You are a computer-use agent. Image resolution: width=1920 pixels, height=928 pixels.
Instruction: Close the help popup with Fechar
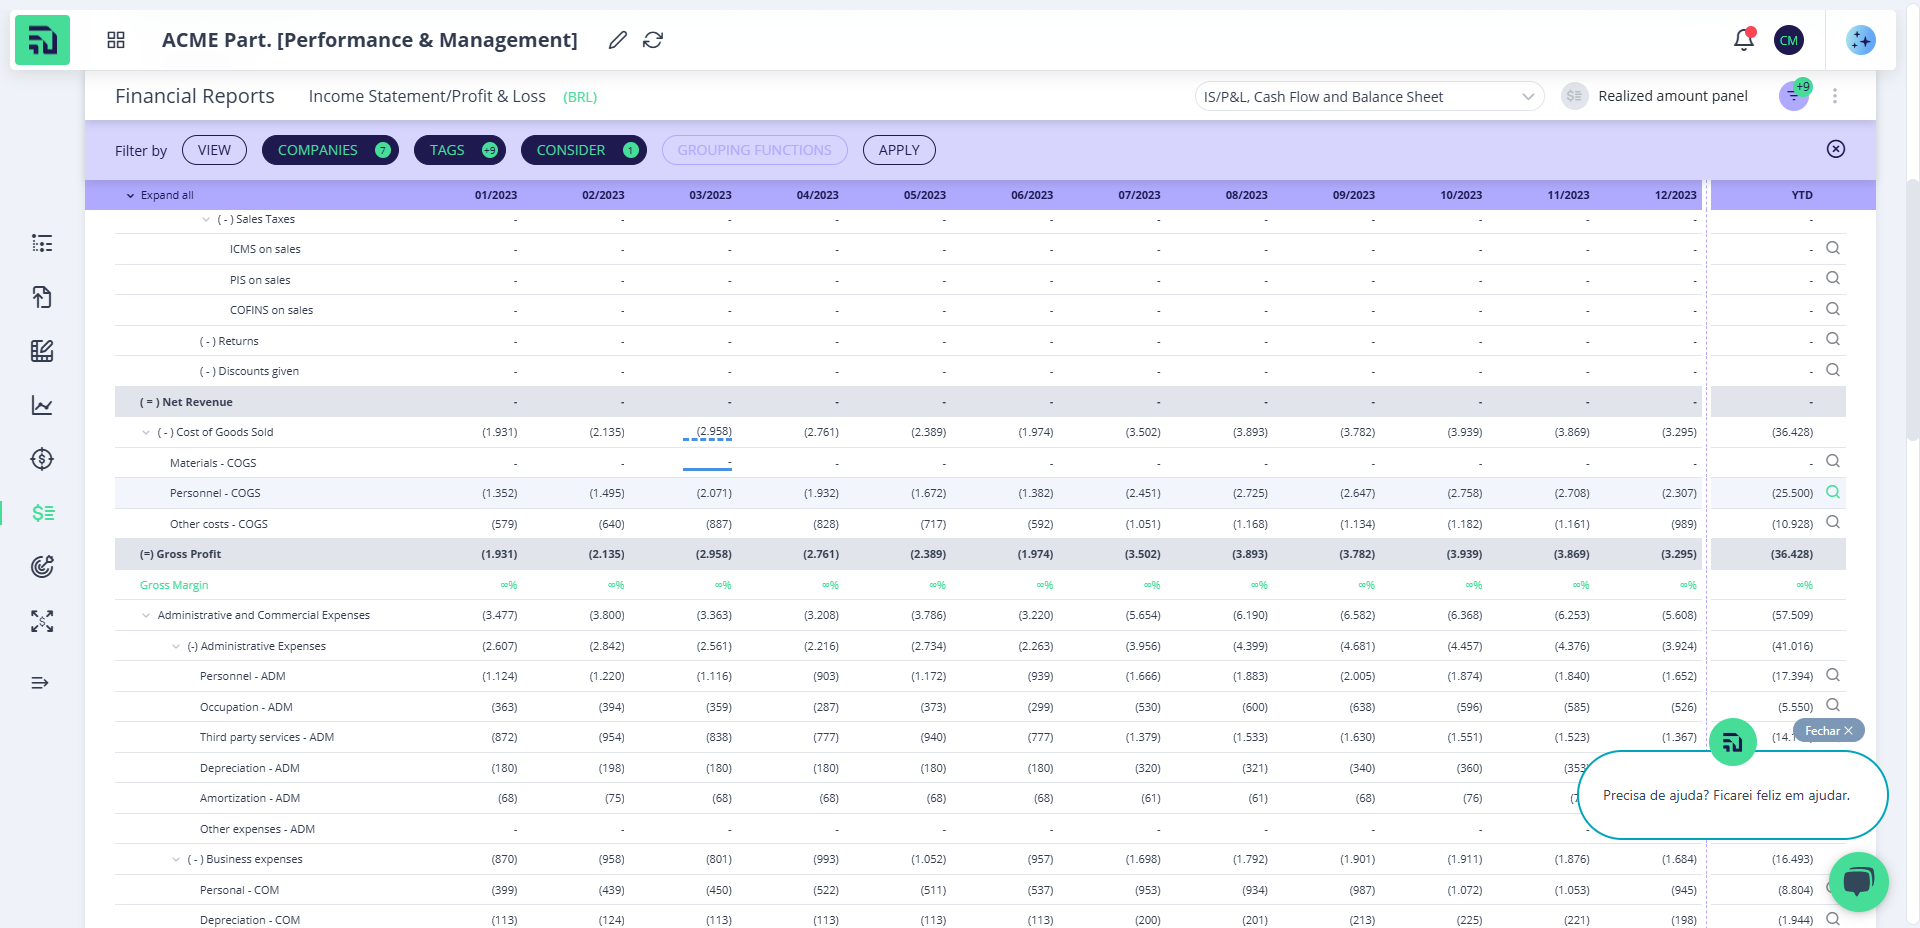pos(1828,731)
